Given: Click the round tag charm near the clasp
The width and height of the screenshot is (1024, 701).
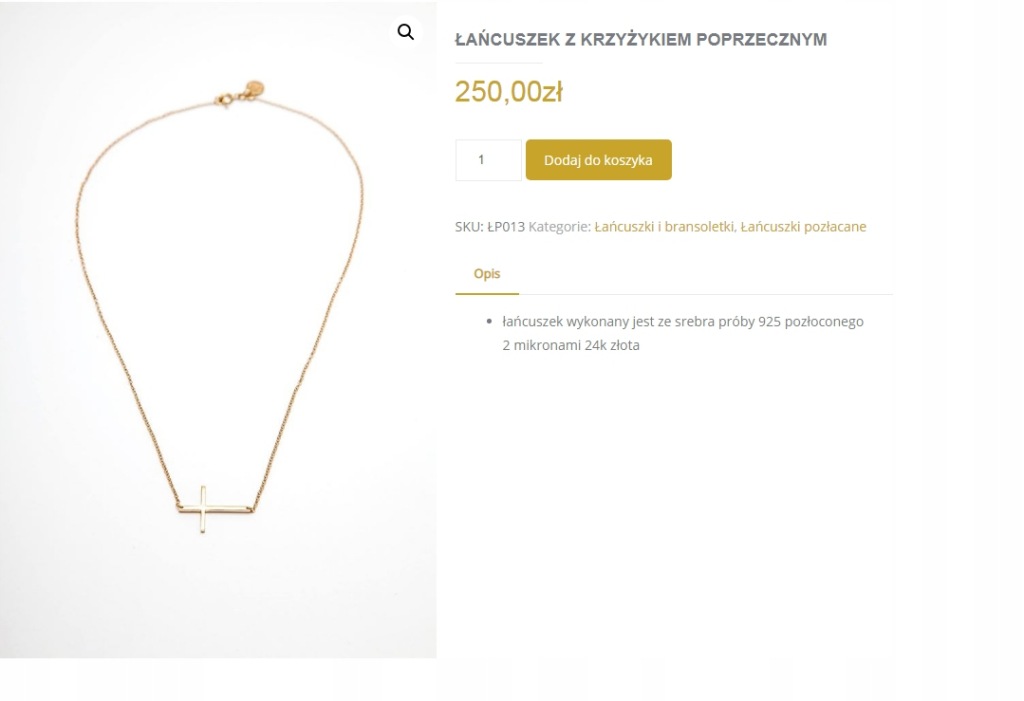Looking at the screenshot, I should point(254,89).
